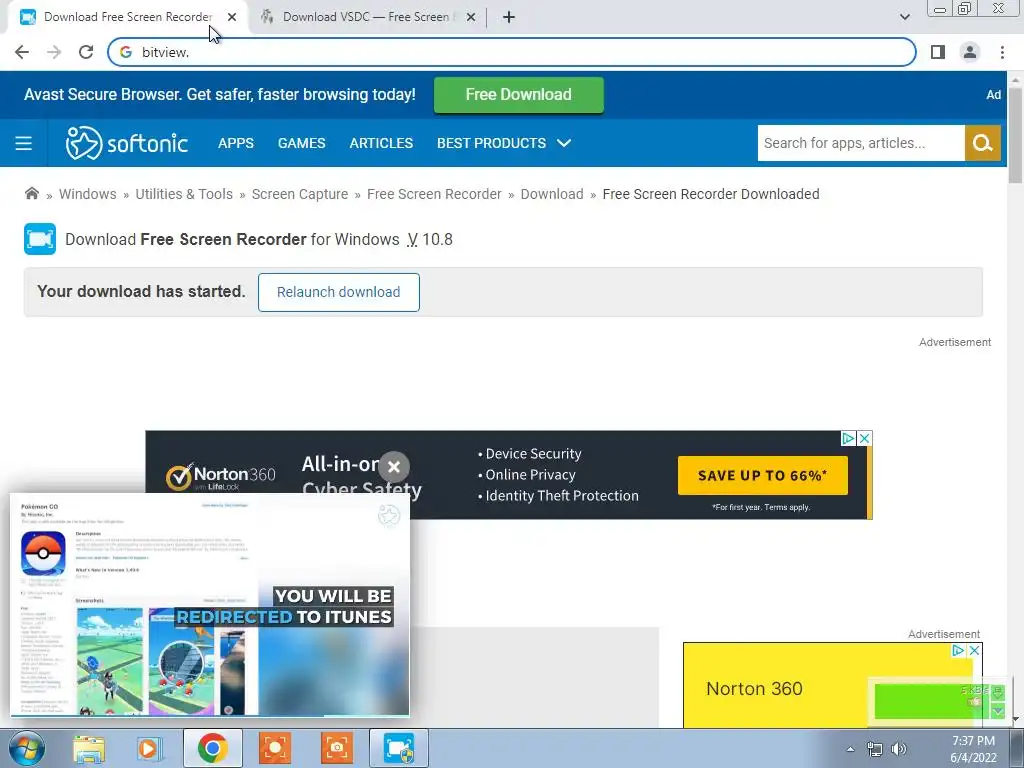Image resolution: width=1024 pixels, height=768 pixels.
Task: Open the GAMES menu item
Action: (x=301, y=143)
